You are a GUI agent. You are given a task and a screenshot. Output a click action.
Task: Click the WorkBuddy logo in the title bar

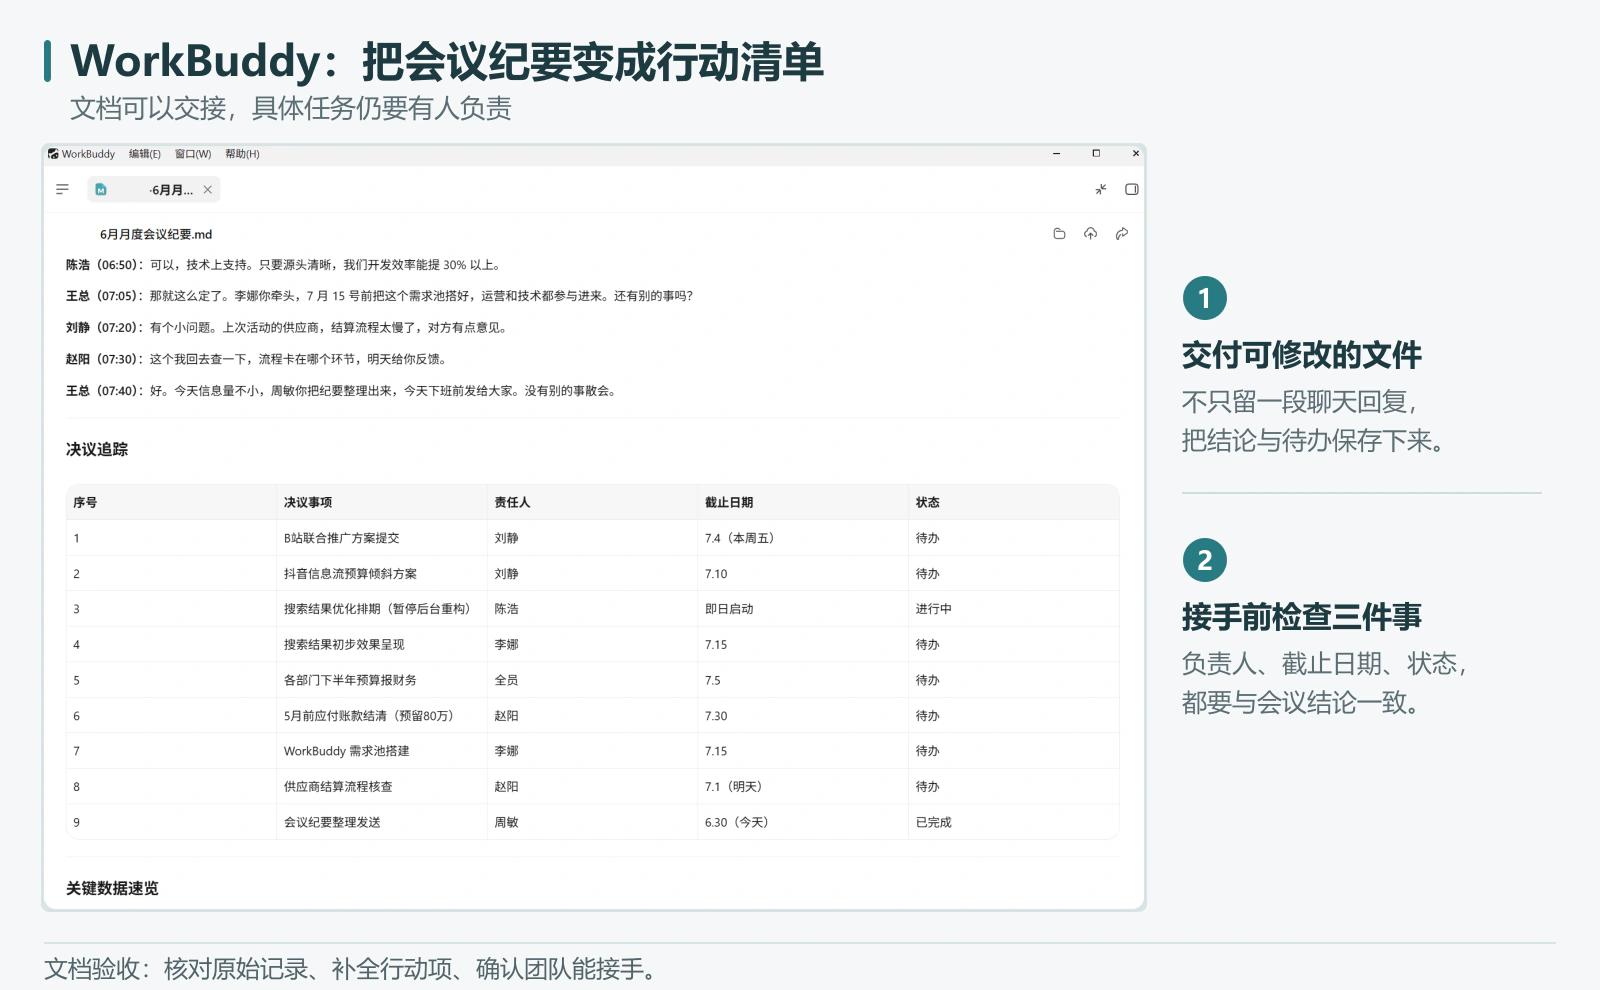pyautogui.click(x=53, y=154)
